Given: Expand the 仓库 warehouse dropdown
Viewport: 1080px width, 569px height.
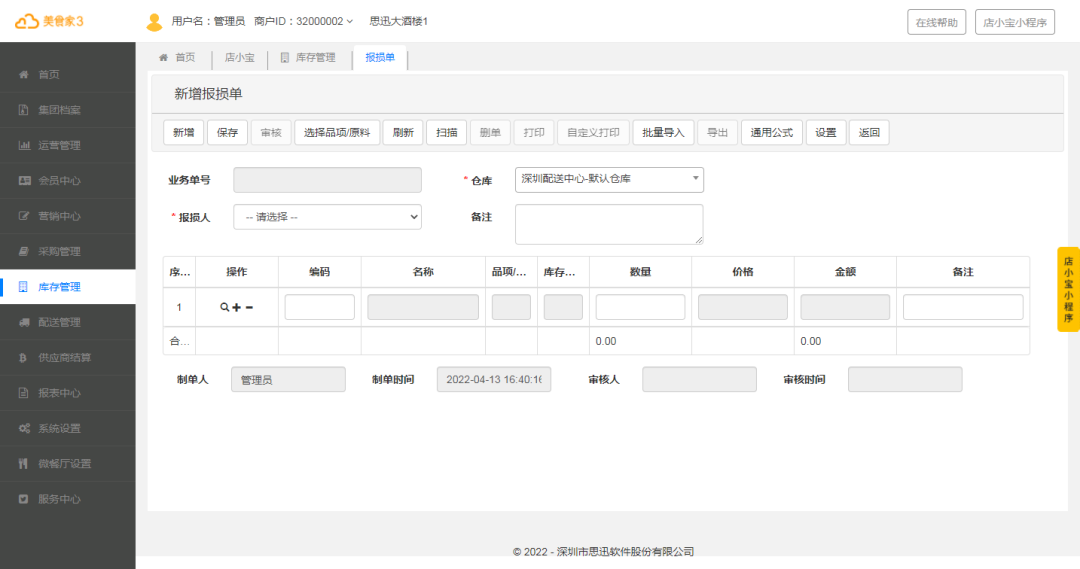Looking at the screenshot, I should pos(609,180).
